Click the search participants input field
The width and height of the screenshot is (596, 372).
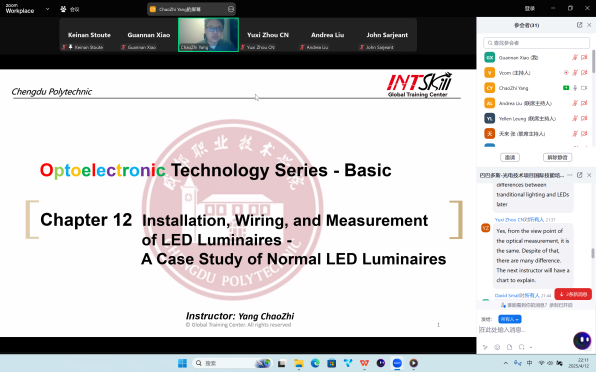536,43
